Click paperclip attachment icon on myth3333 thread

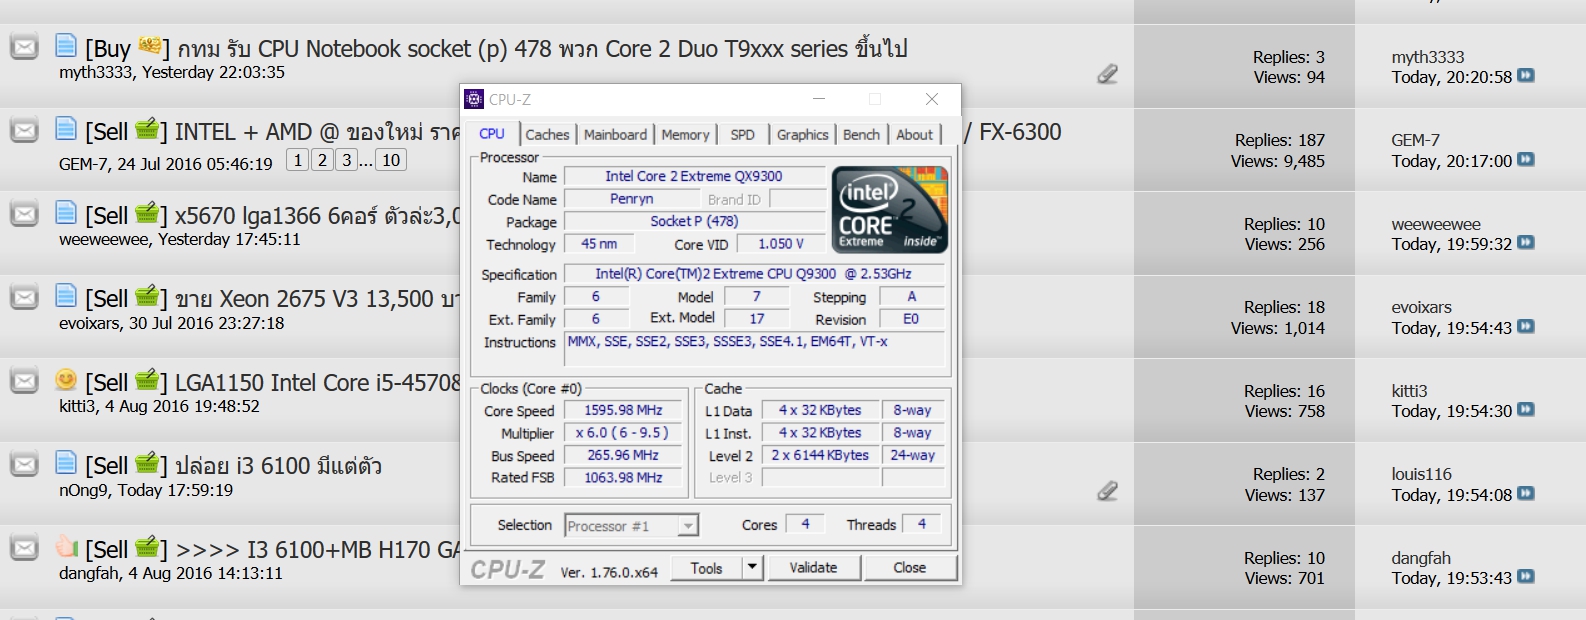[x=1107, y=74]
